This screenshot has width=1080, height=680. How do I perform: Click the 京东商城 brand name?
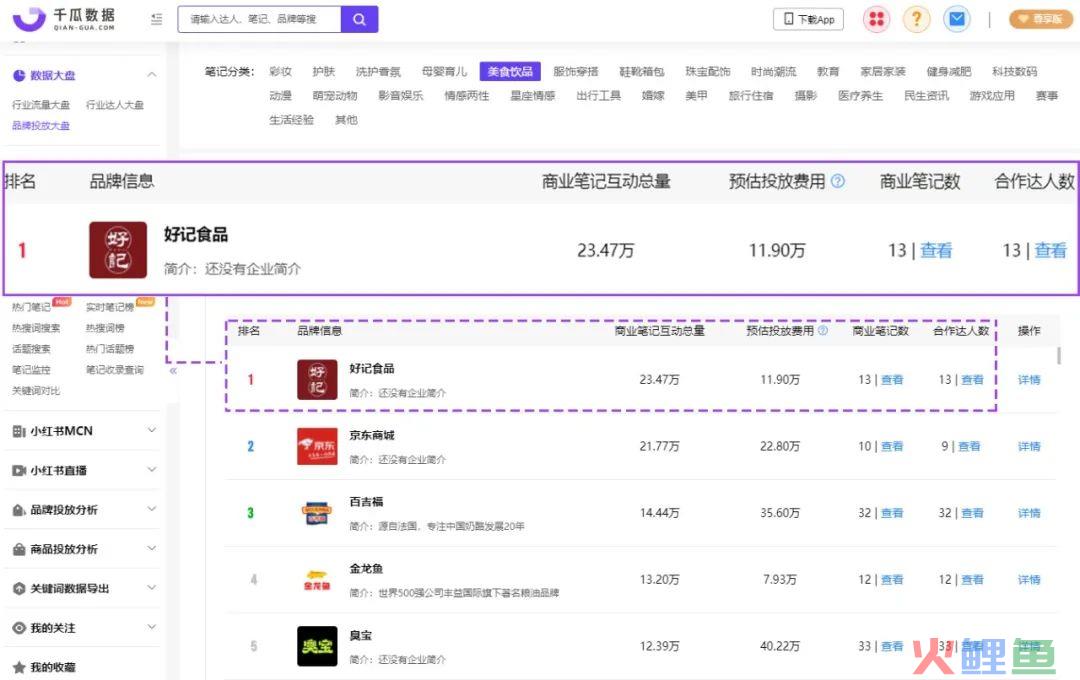(x=371, y=435)
